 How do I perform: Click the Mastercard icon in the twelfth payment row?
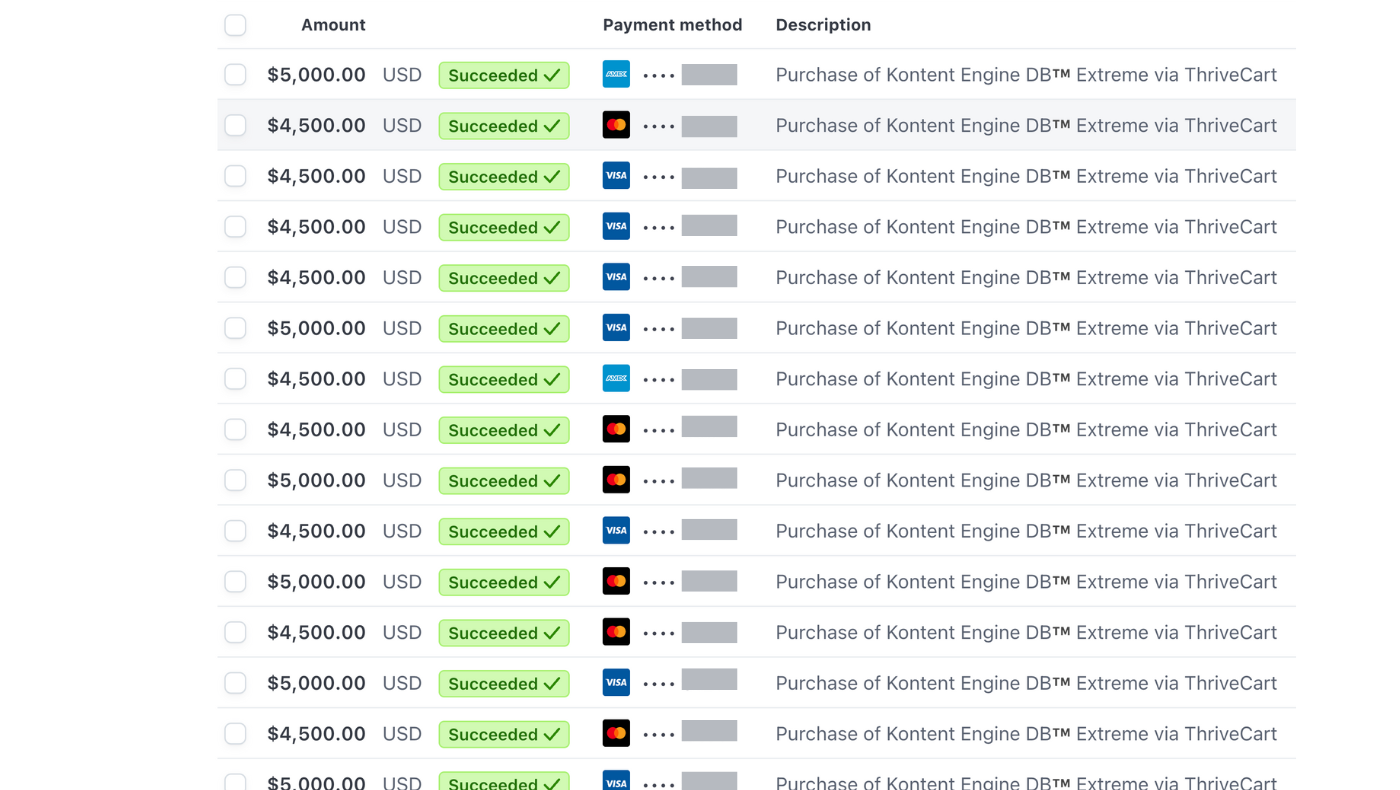pyautogui.click(x=616, y=632)
